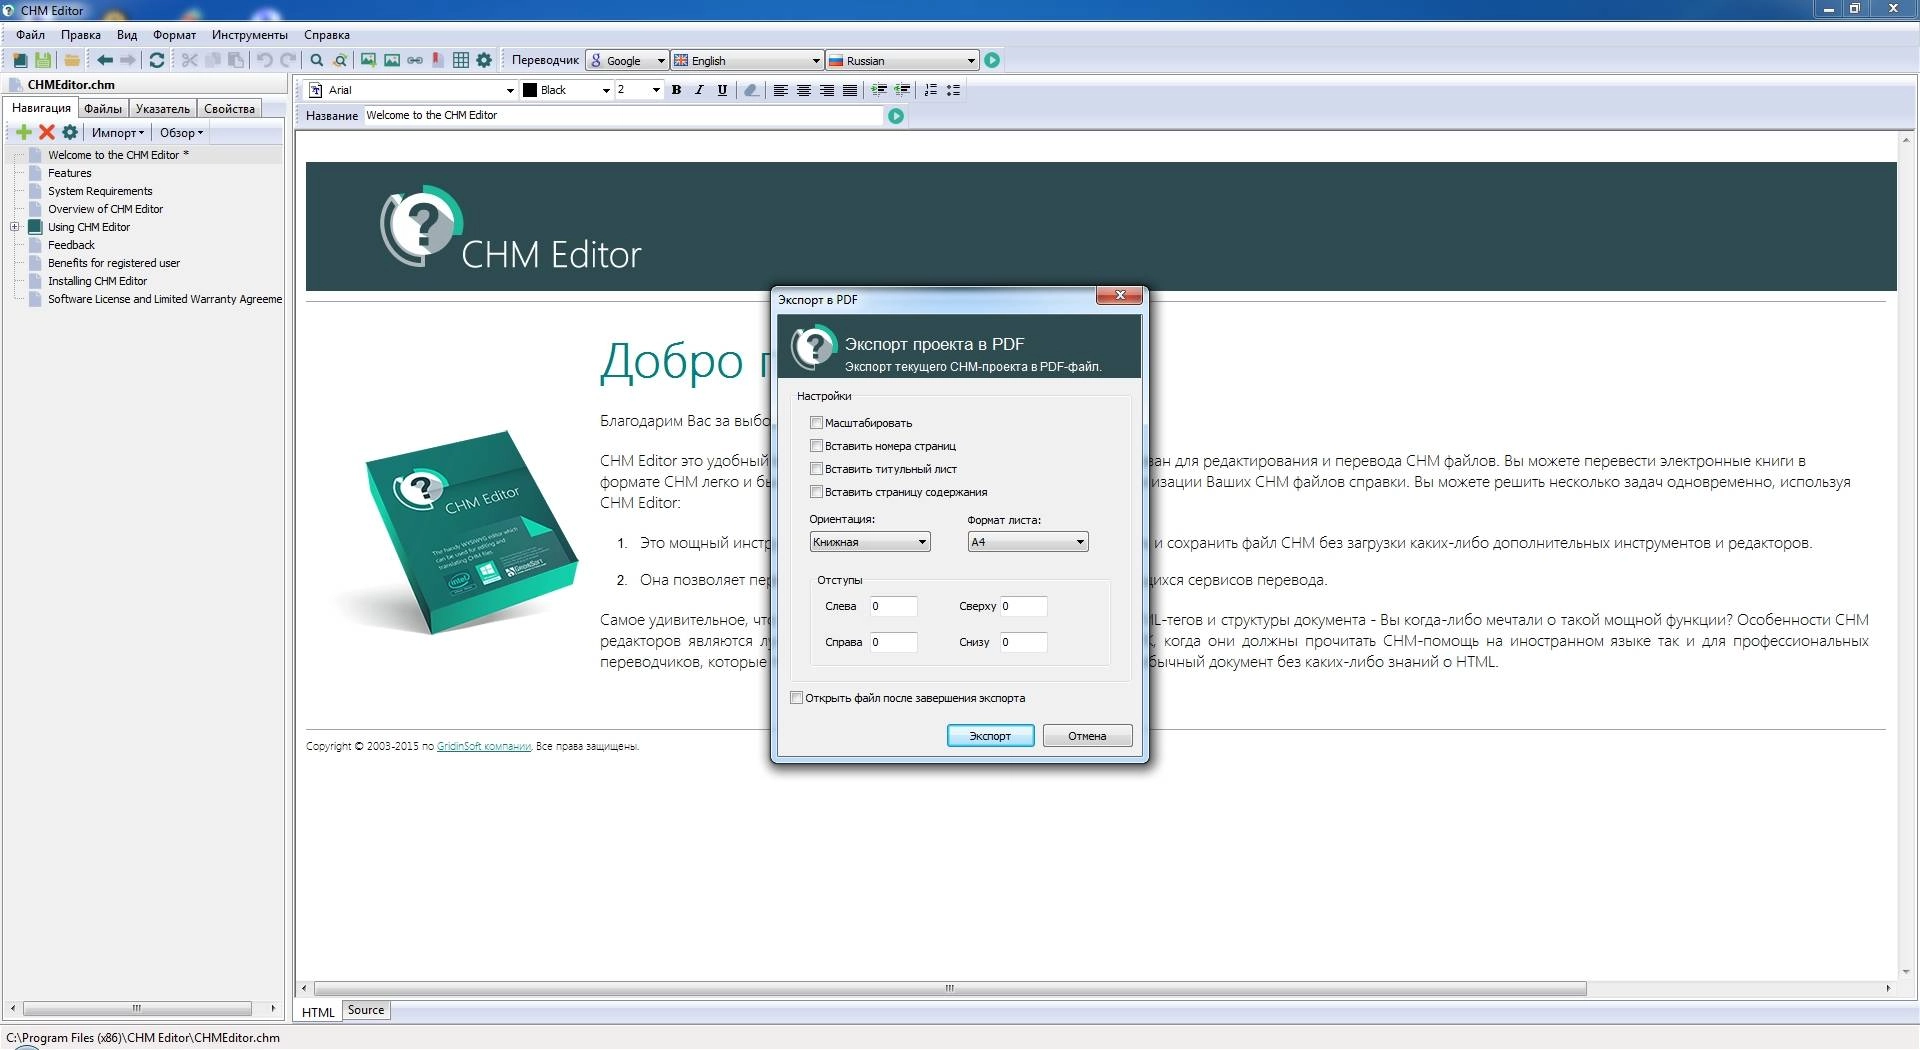Image resolution: width=1920 pixels, height=1050 pixels.
Task: Toggle Underline formatting
Action: (722, 90)
